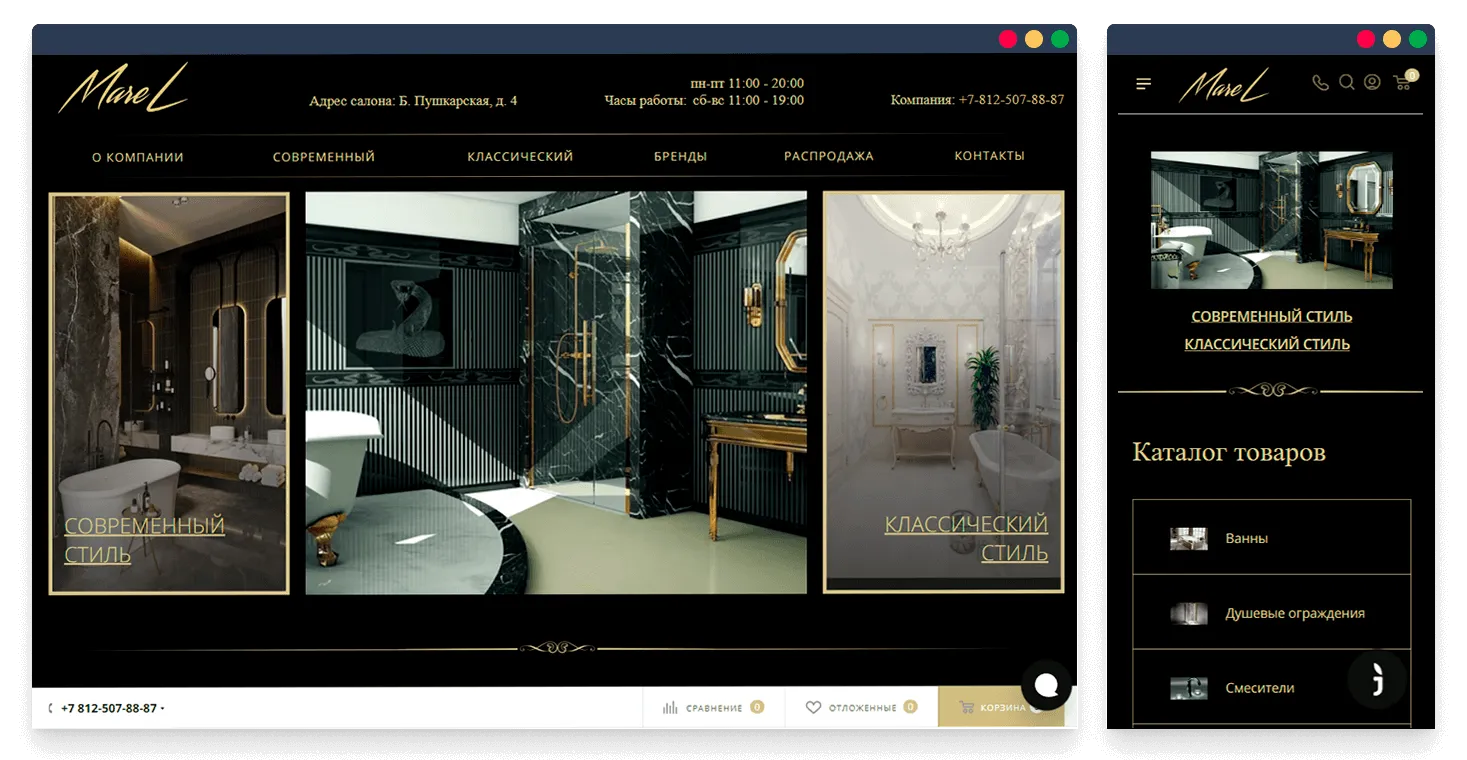Open the user account icon
Image resolution: width=1467 pixels, height=760 pixels.
(1372, 83)
